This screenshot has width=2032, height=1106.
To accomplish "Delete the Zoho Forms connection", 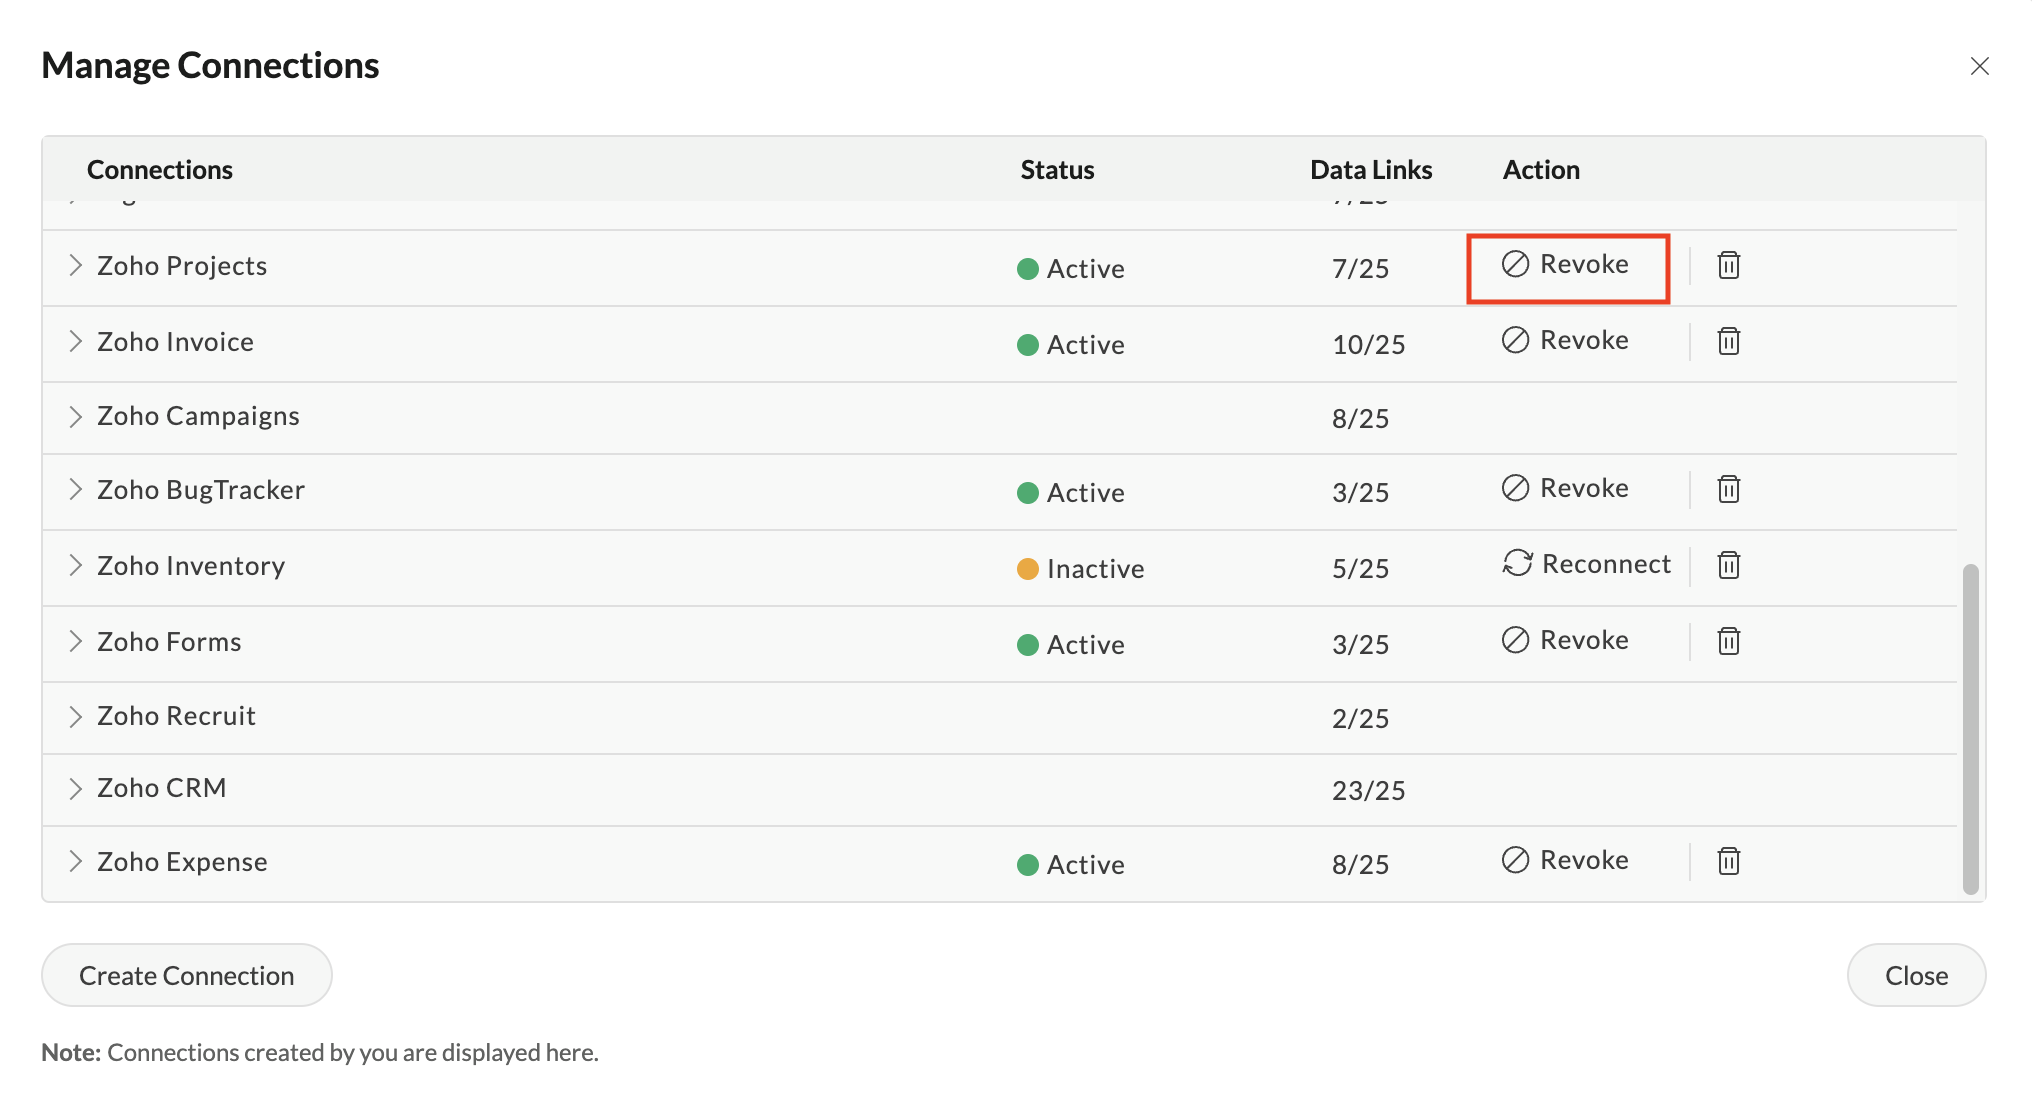I will pyautogui.click(x=1728, y=641).
